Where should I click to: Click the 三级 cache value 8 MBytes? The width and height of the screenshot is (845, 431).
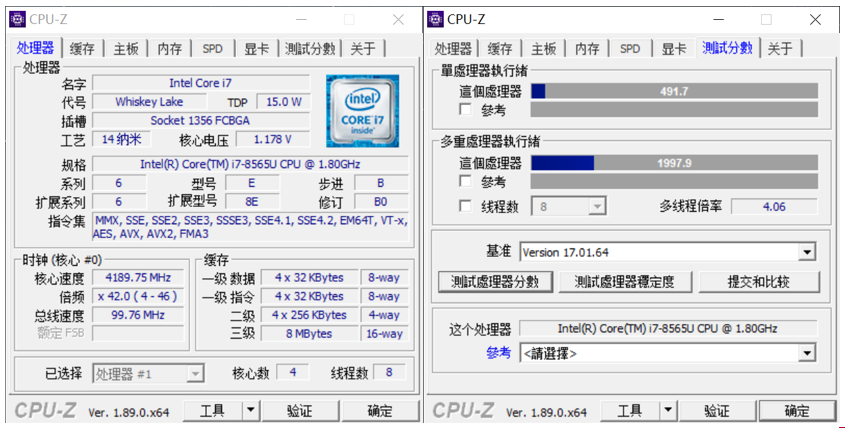(x=309, y=333)
